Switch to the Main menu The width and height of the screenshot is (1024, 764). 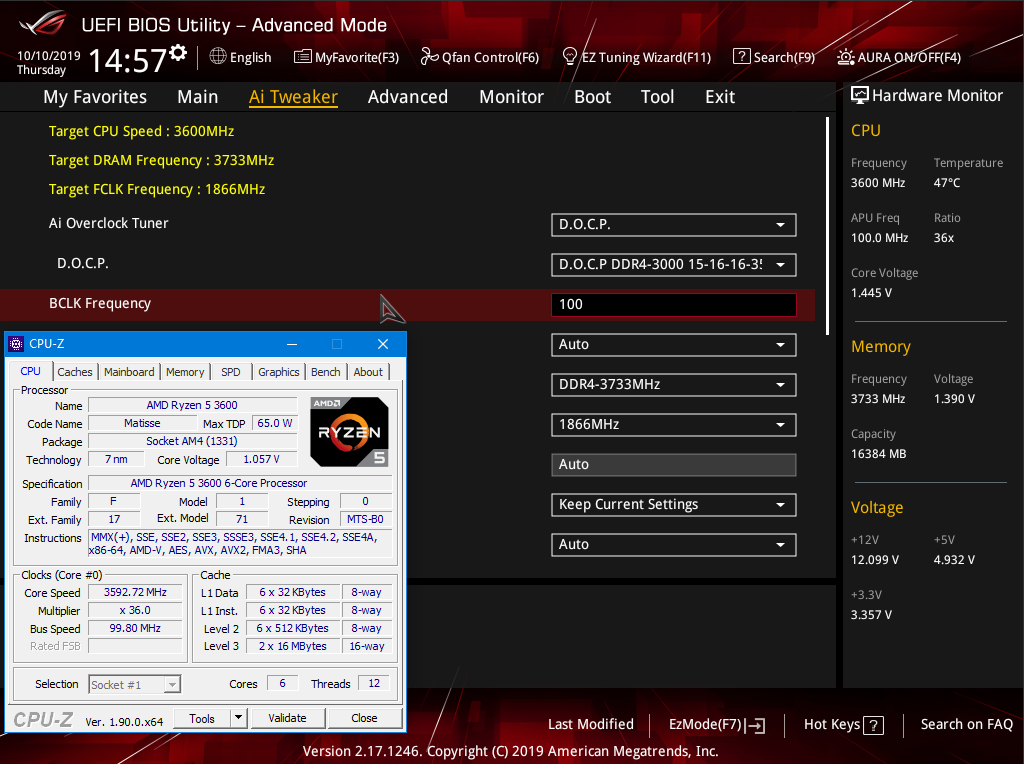(x=198, y=97)
